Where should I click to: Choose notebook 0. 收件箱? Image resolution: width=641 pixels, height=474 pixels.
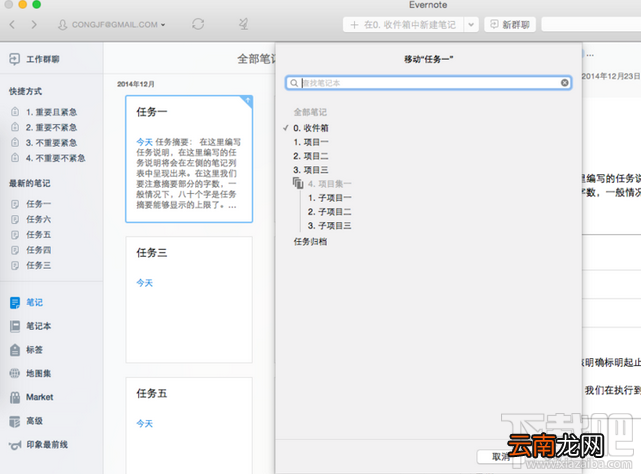(x=311, y=128)
